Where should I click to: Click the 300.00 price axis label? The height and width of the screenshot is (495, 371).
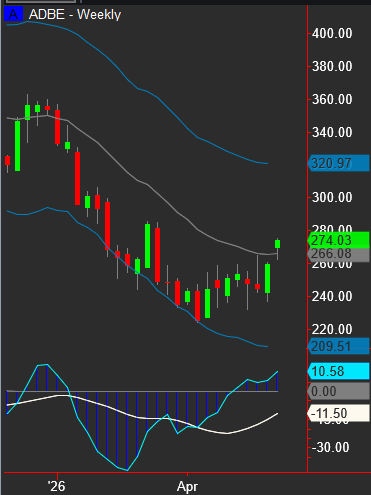332,197
